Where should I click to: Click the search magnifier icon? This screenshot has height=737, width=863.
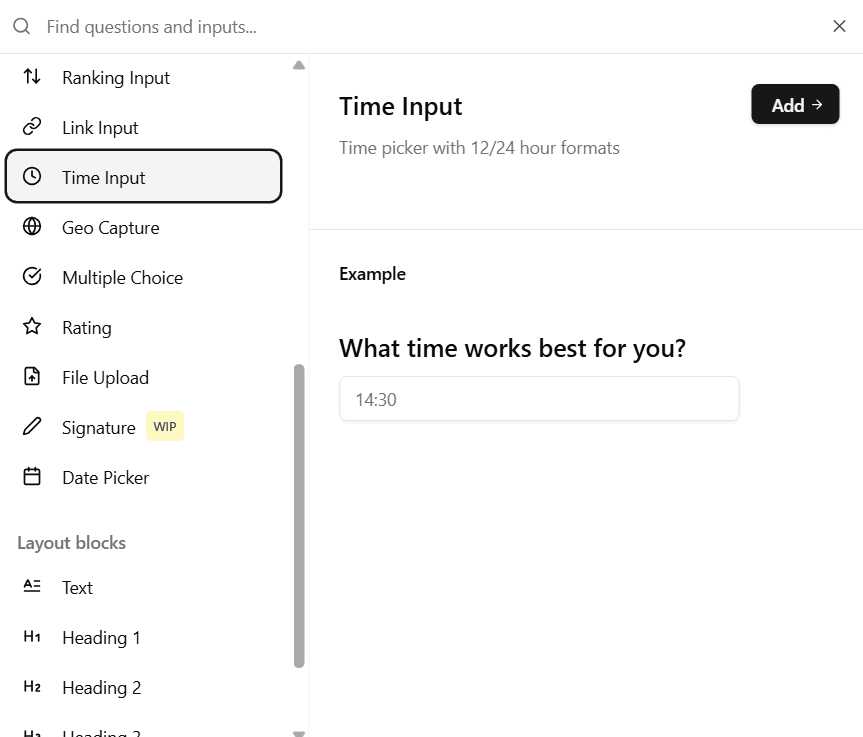point(21,26)
